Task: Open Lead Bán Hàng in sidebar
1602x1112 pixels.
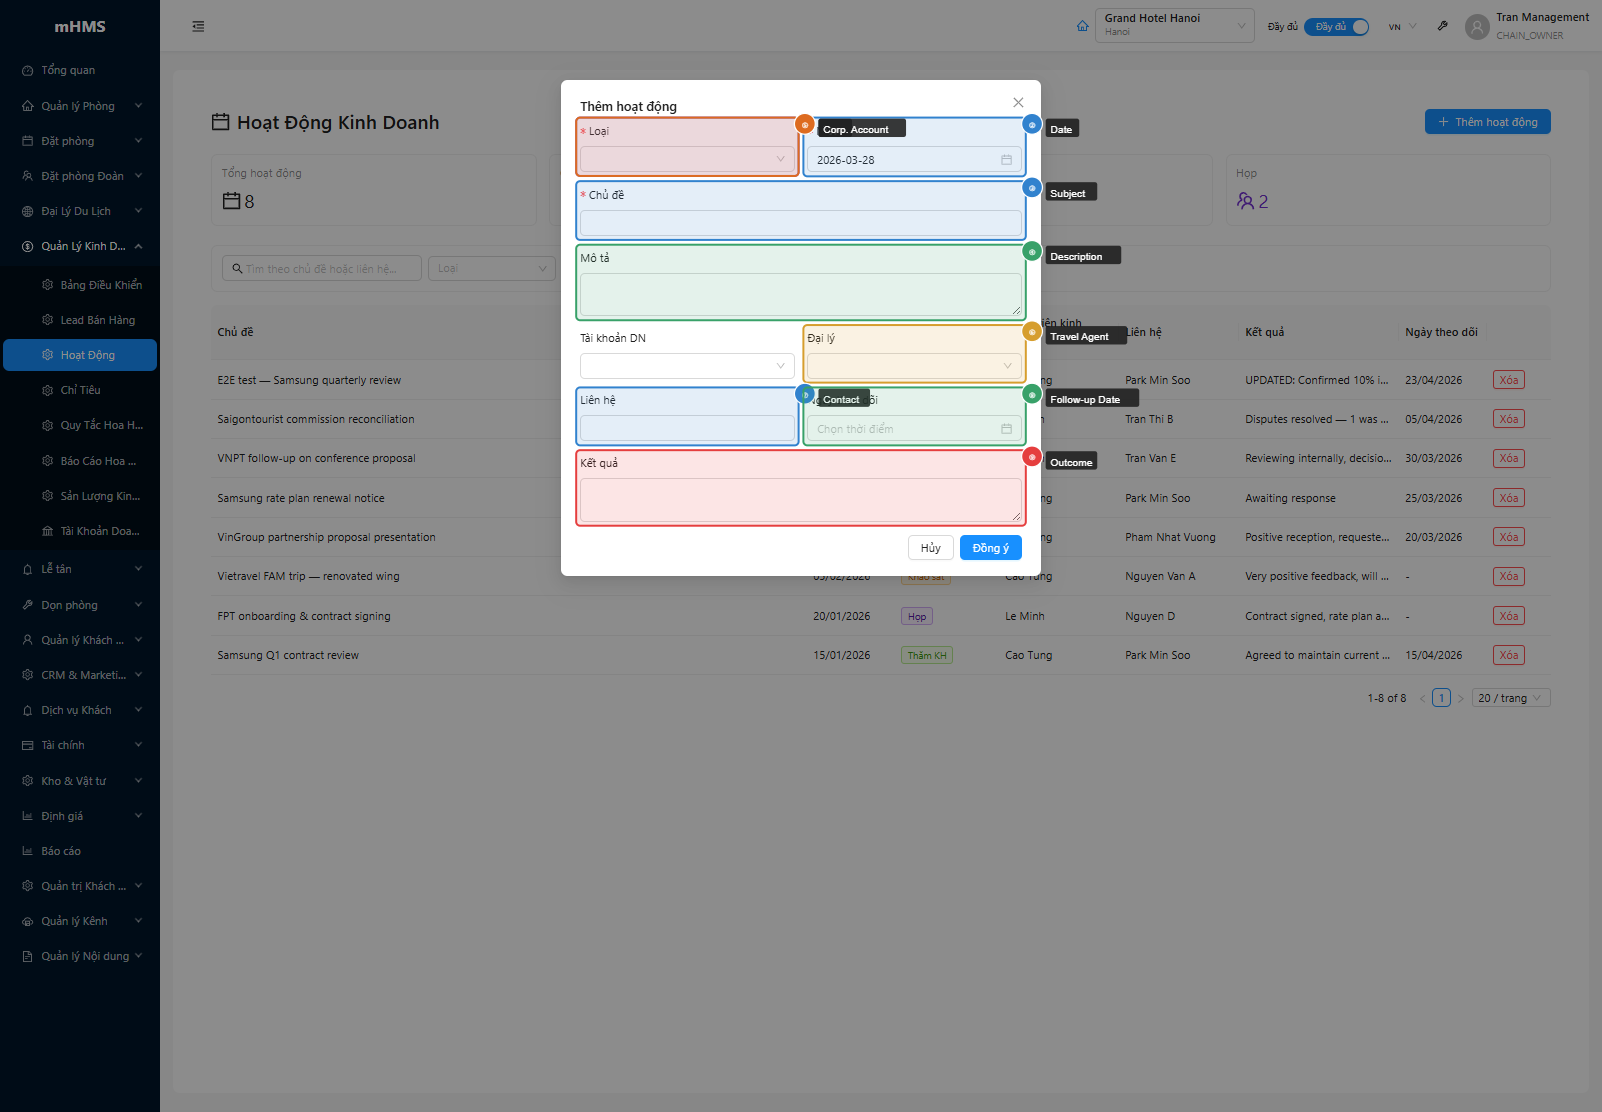Action: tap(97, 320)
